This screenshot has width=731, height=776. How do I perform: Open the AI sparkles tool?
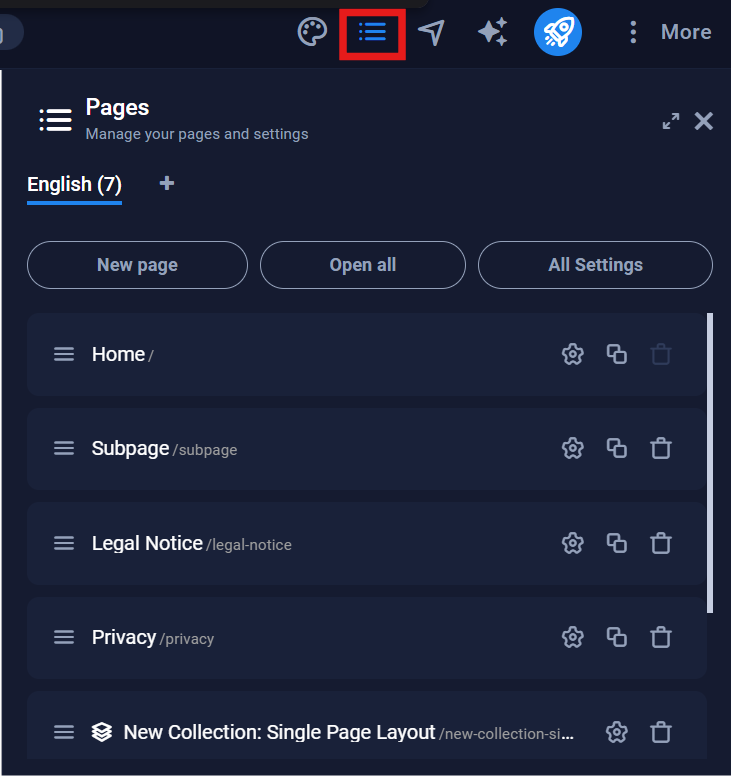coord(492,33)
